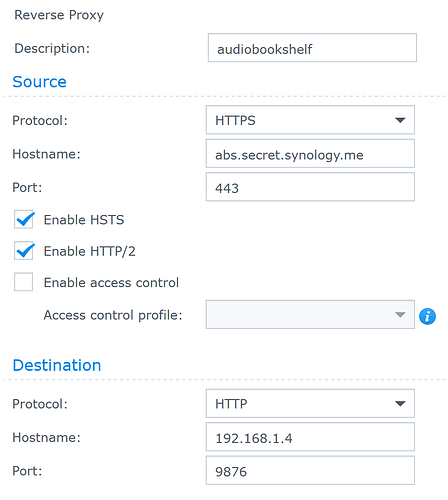The image size is (448, 500).
Task: Open the Destination Protocol HTTP combo box
Action: (x=310, y=404)
